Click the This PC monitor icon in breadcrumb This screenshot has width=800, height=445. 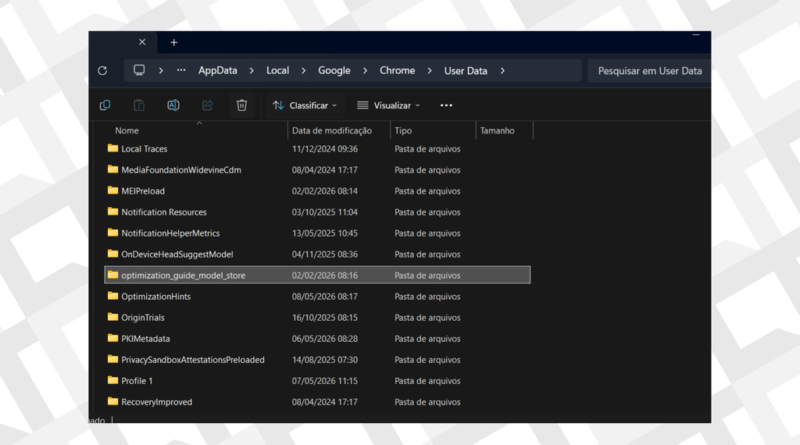[139, 70]
